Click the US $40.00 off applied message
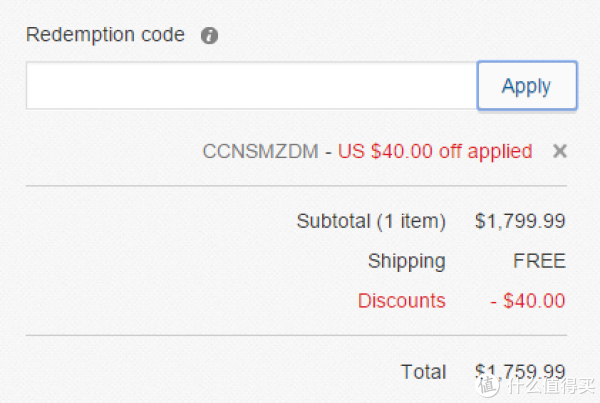Viewport: 600px width, 403px height. pyautogui.click(x=435, y=152)
